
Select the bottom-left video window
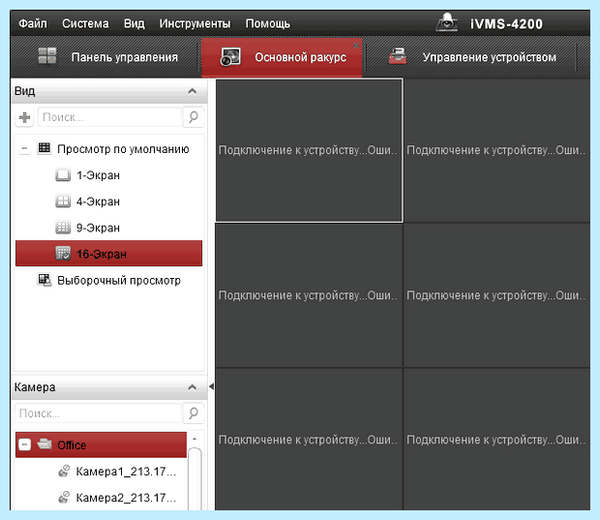coord(309,439)
